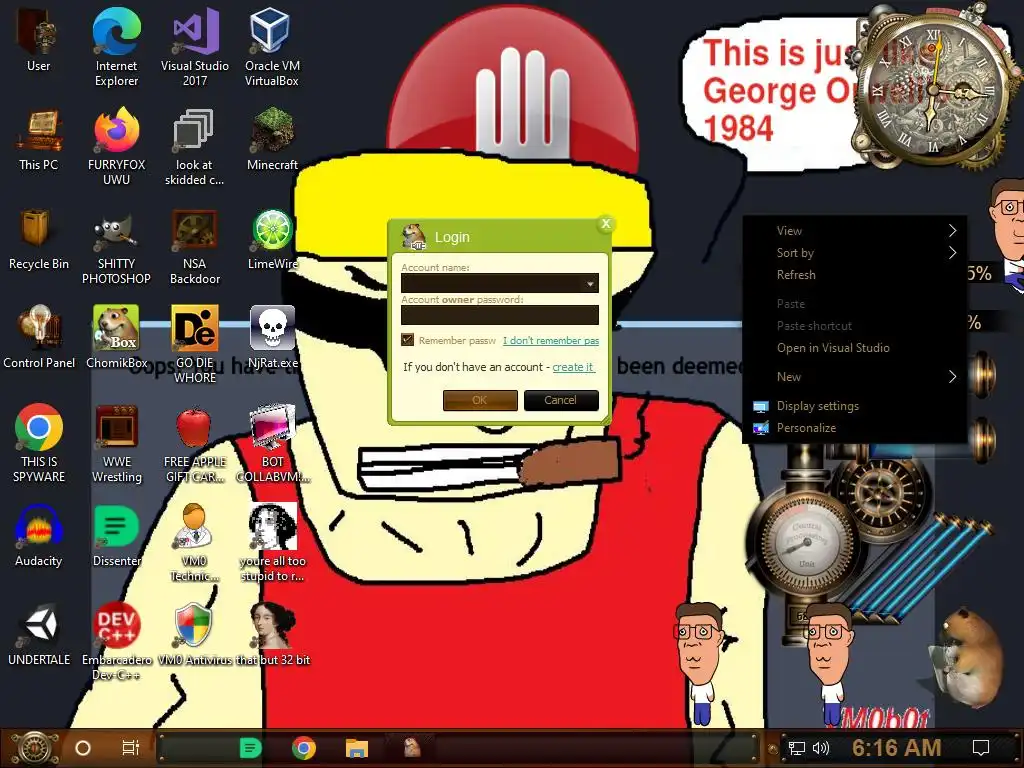
Task: Expand the View submenu arrow
Action: 952,231
